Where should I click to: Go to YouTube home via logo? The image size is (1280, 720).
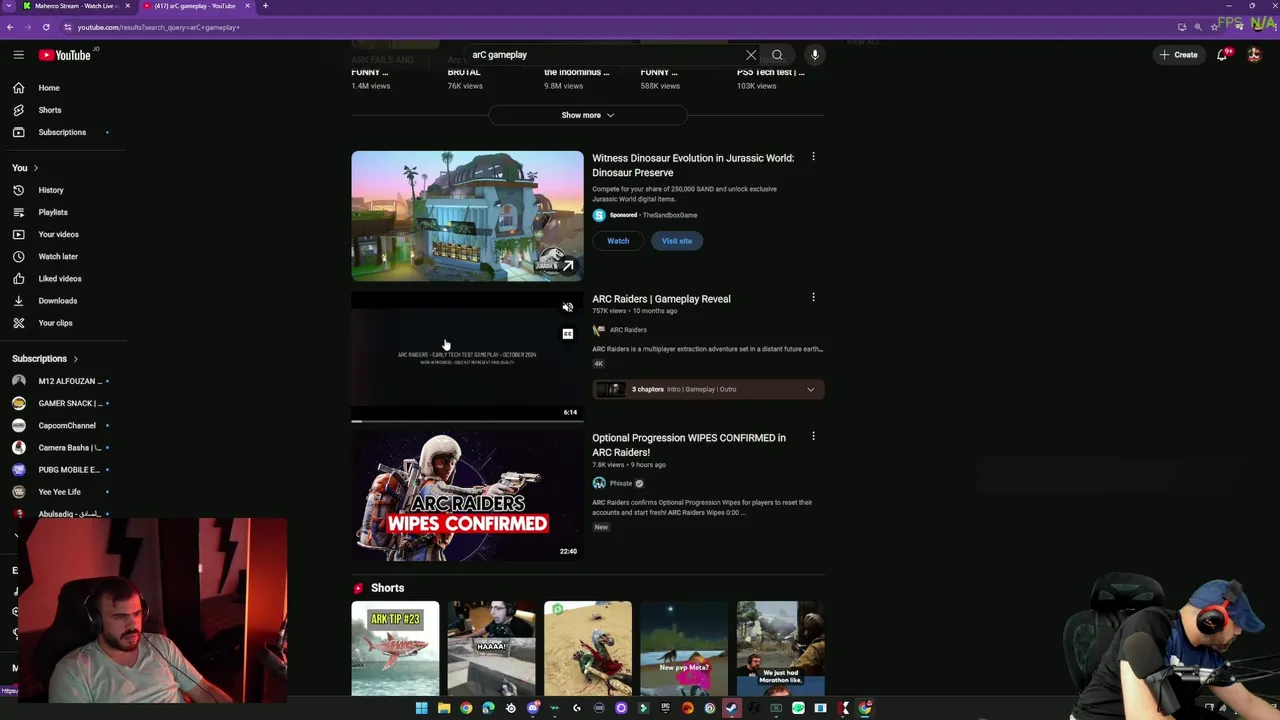[x=65, y=55]
